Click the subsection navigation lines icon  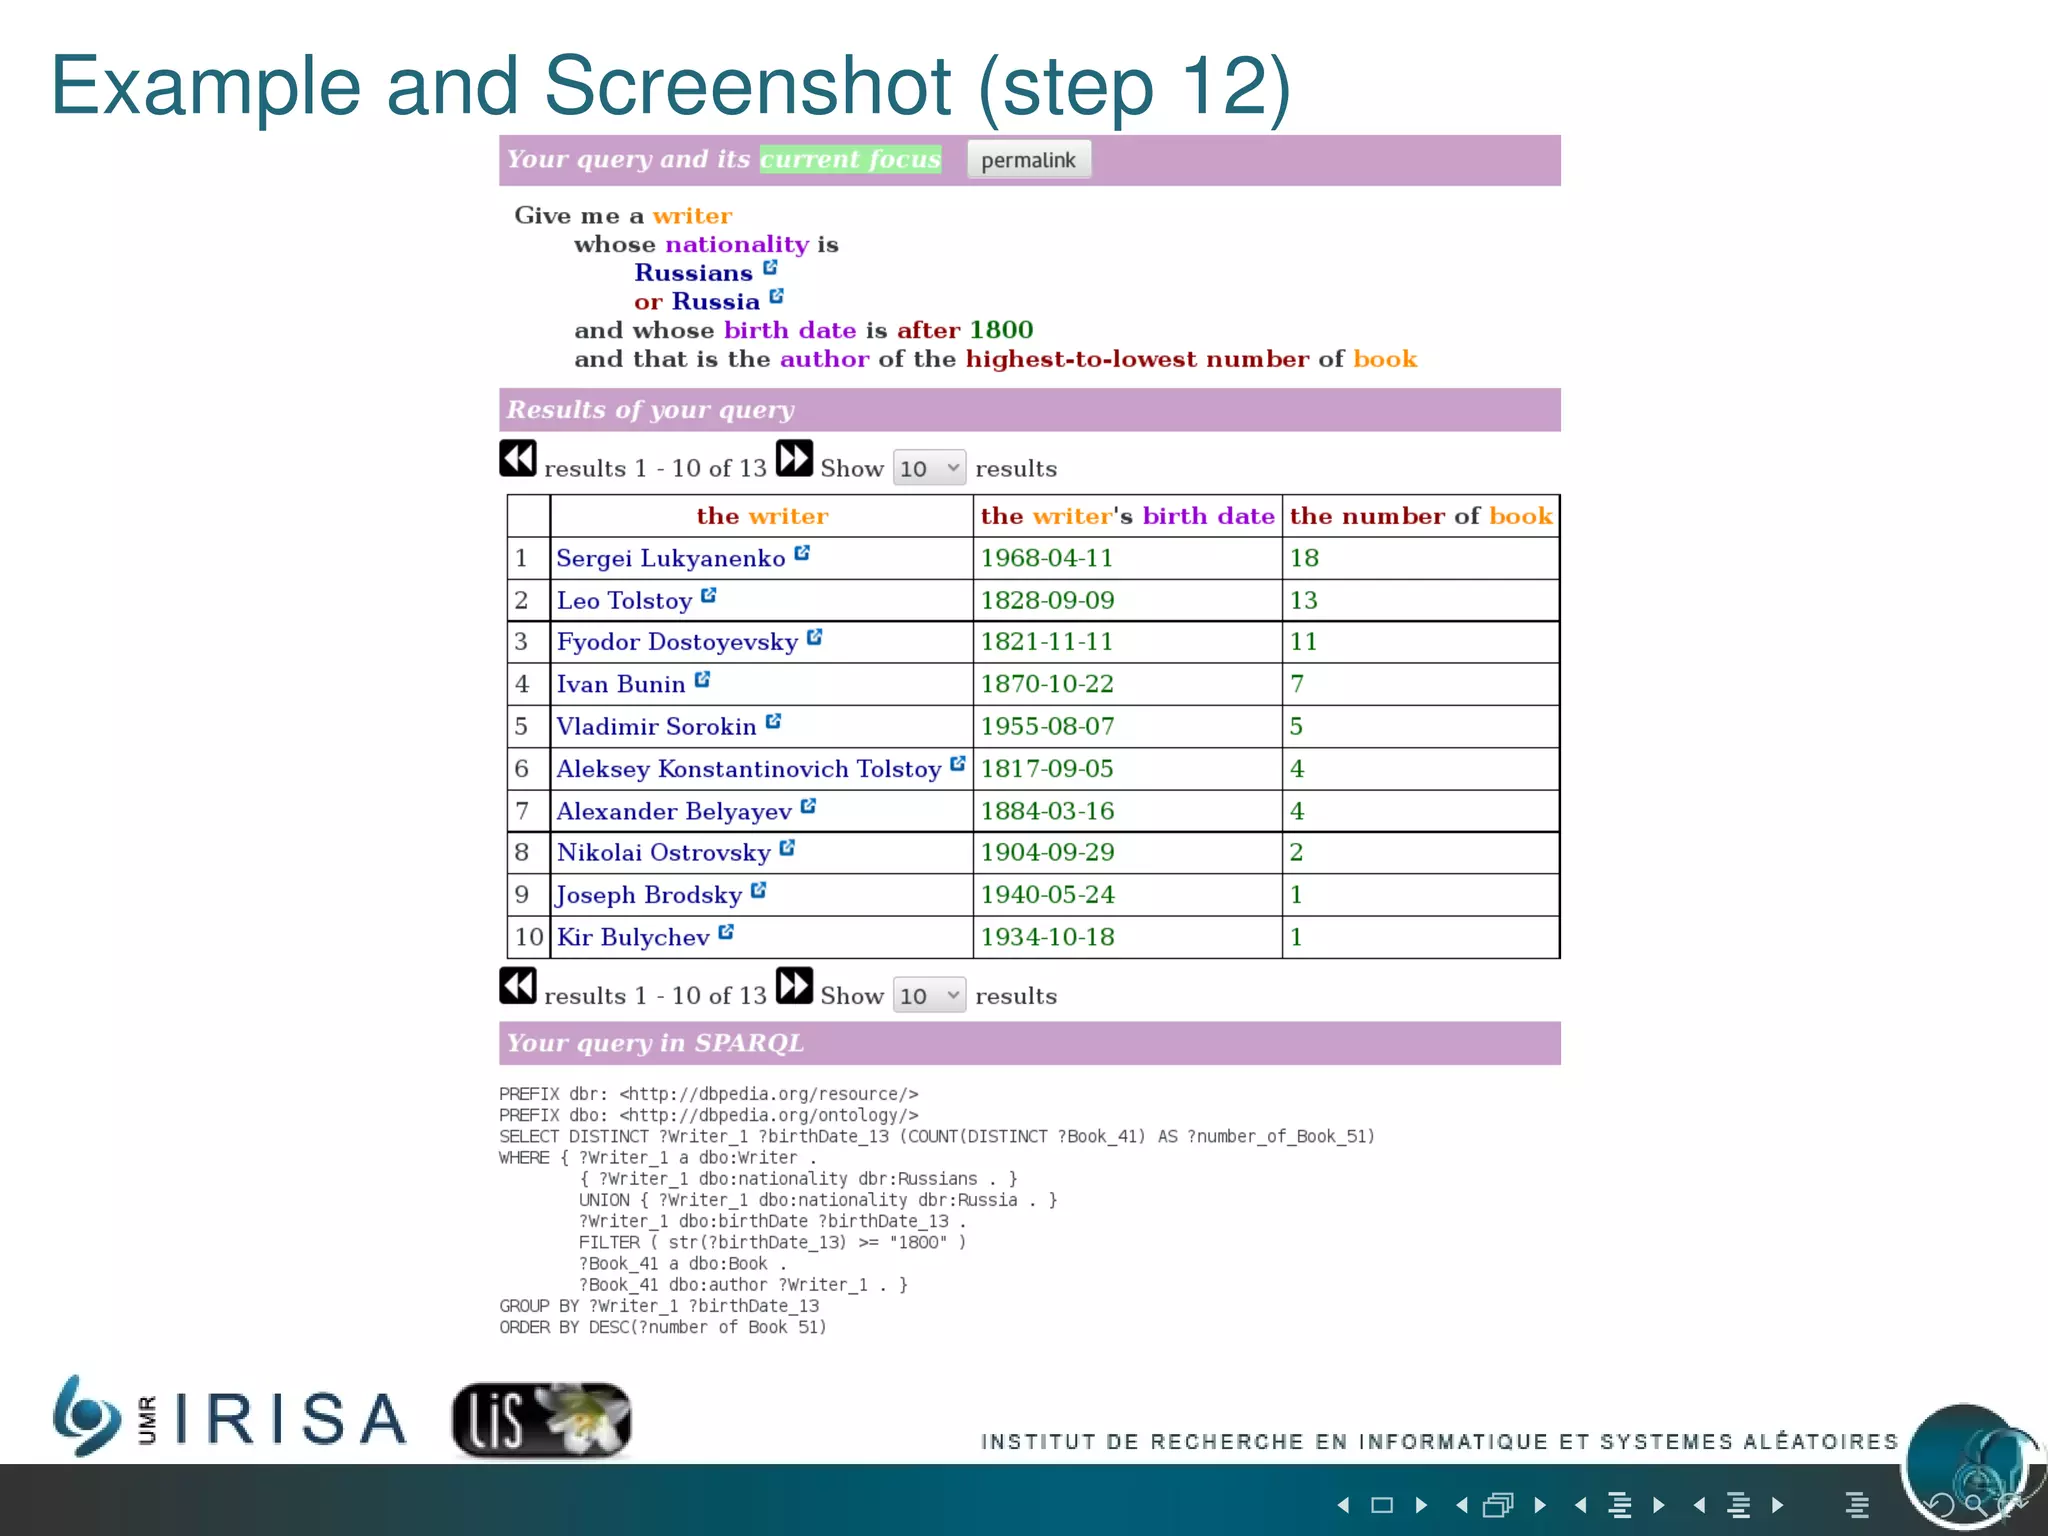click(x=1620, y=1505)
